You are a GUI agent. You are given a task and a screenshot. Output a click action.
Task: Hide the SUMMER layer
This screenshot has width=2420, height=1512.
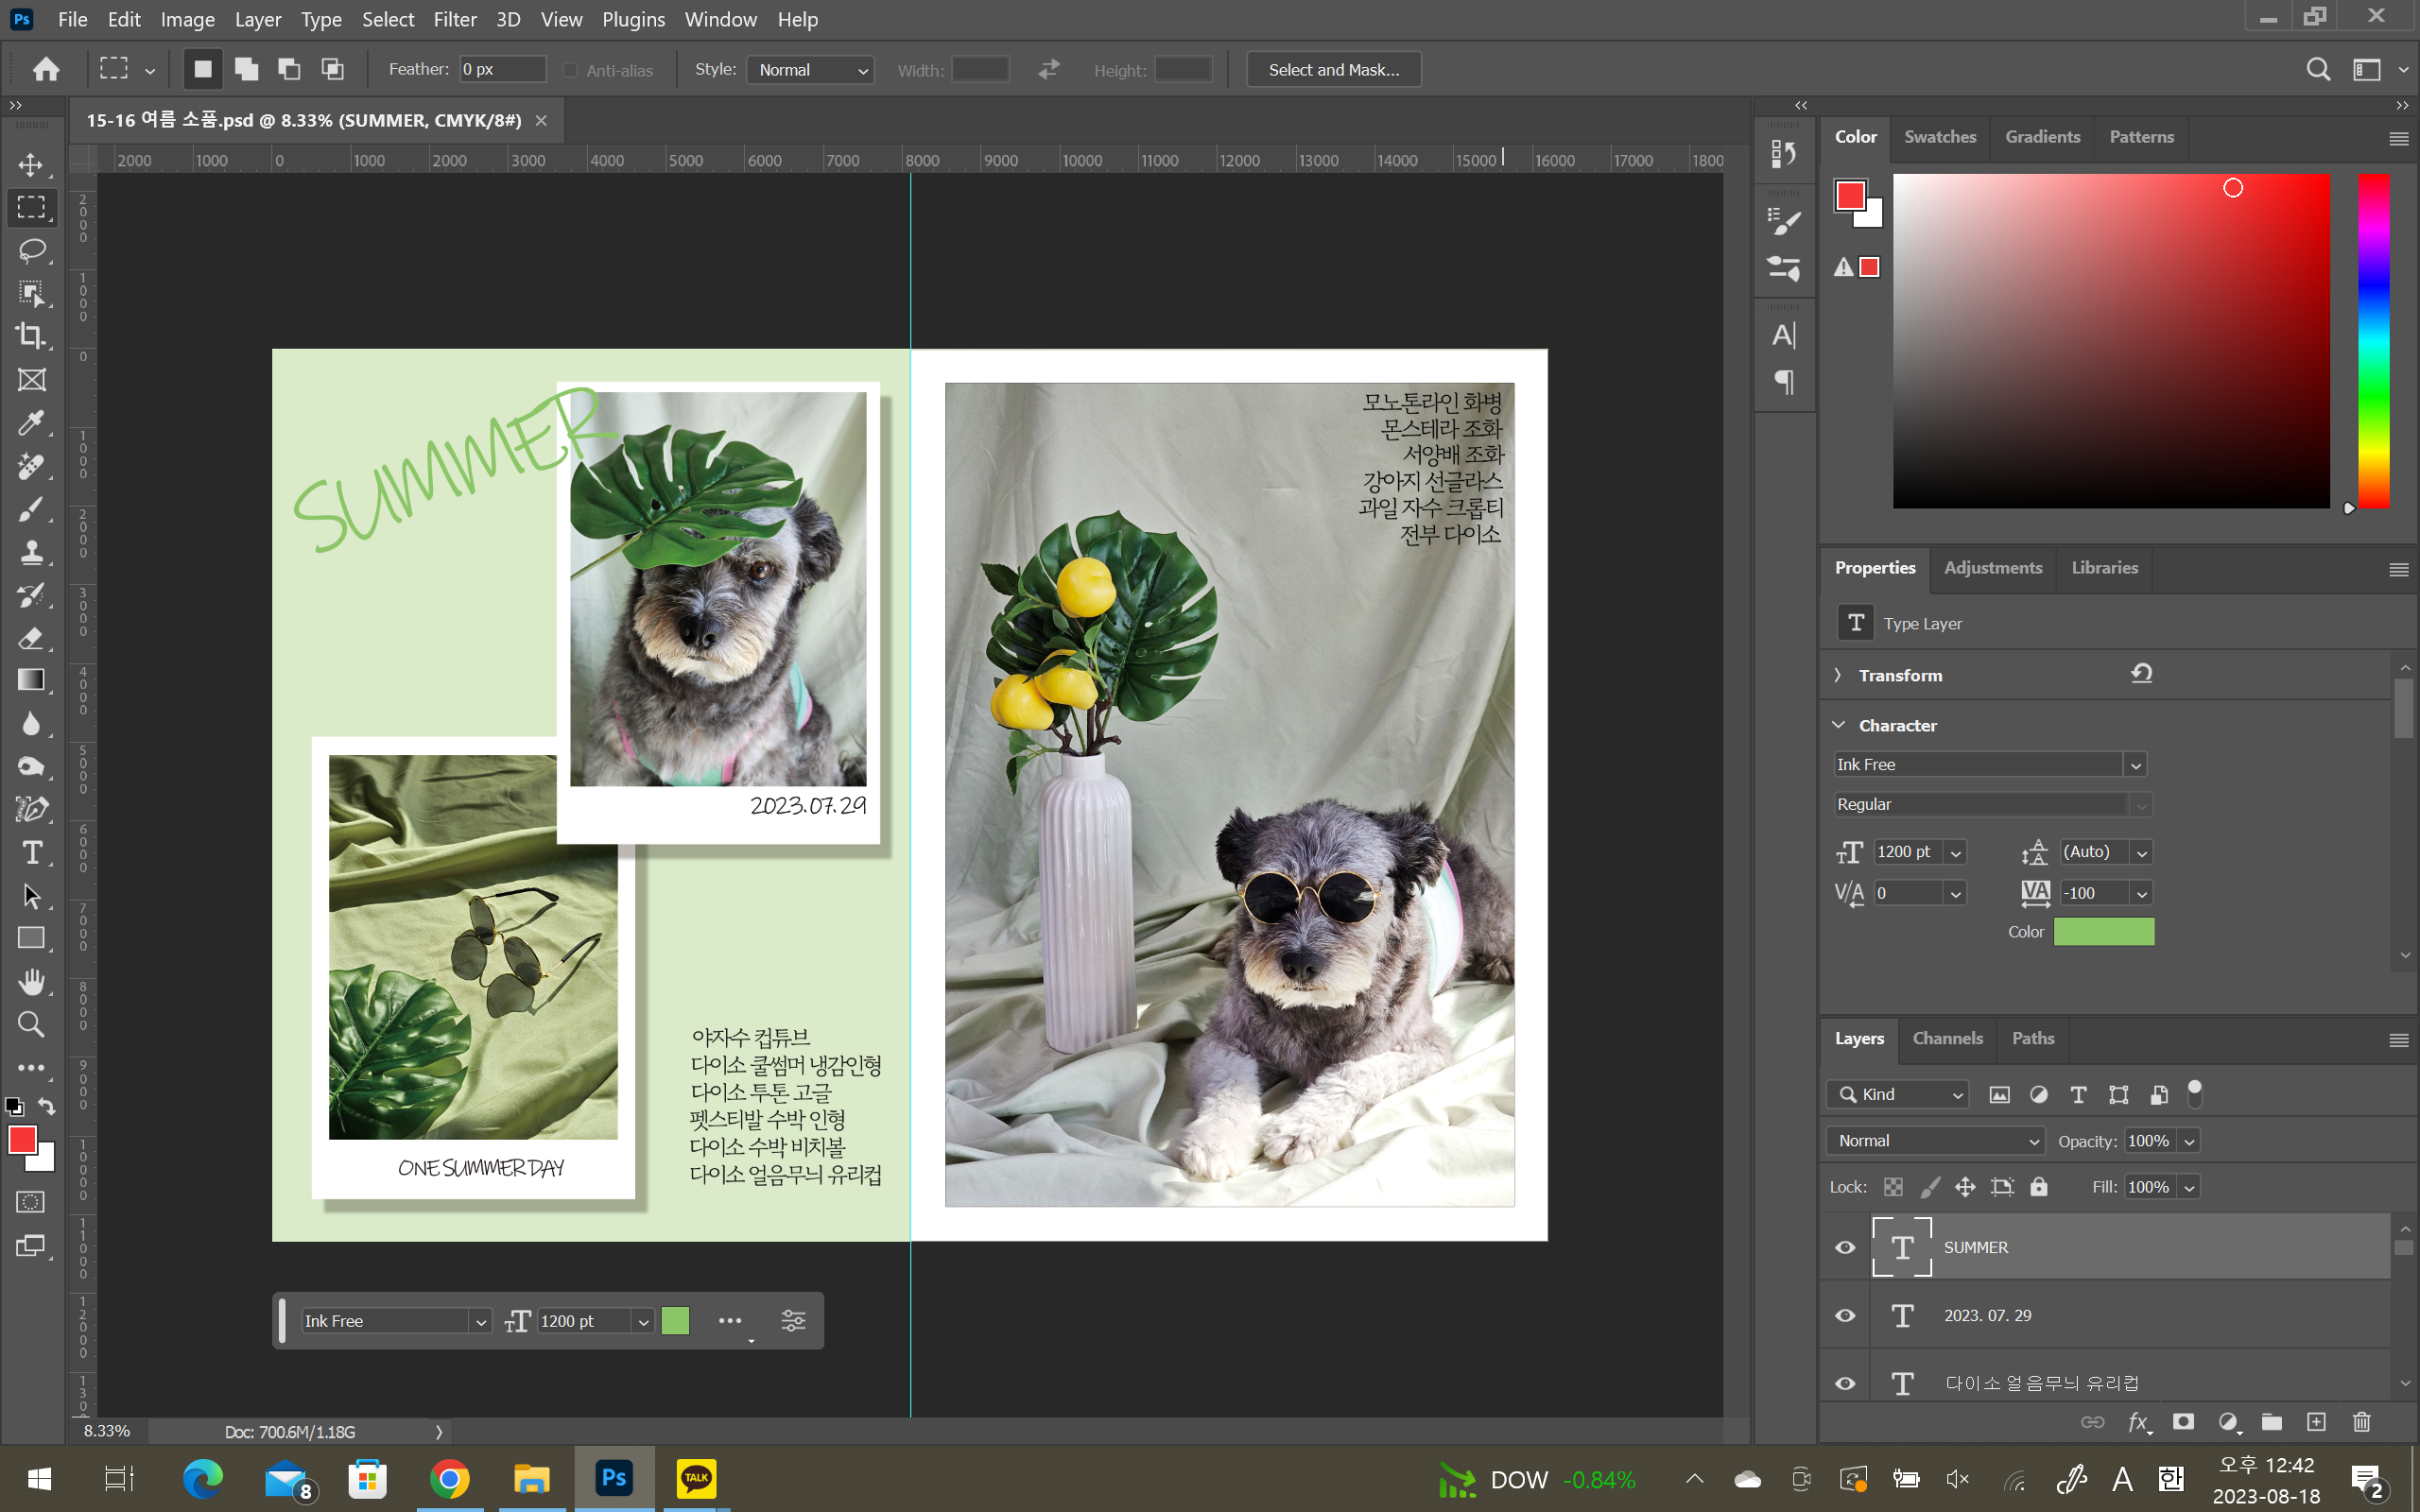coord(1845,1247)
